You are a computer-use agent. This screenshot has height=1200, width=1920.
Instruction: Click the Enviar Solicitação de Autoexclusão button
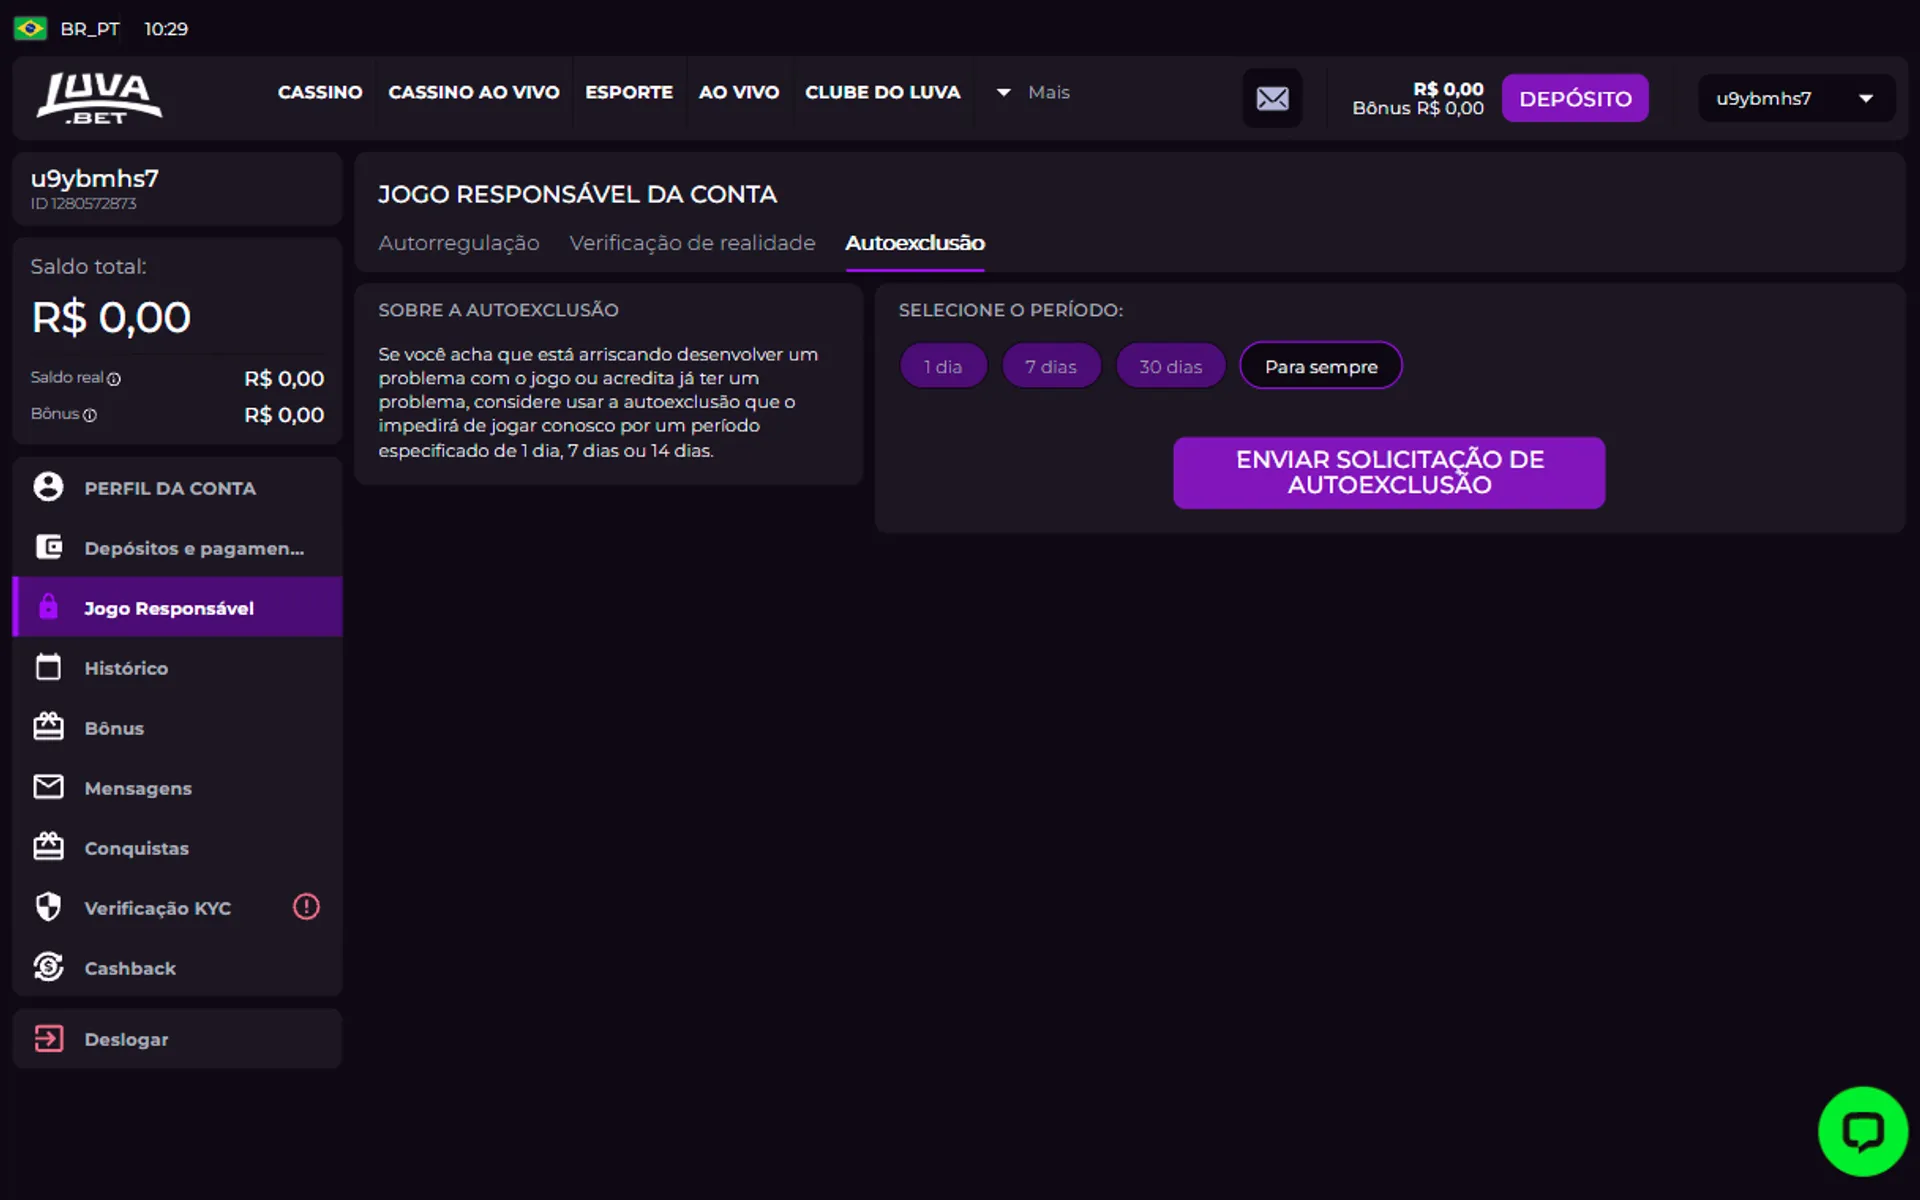[1388, 472]
